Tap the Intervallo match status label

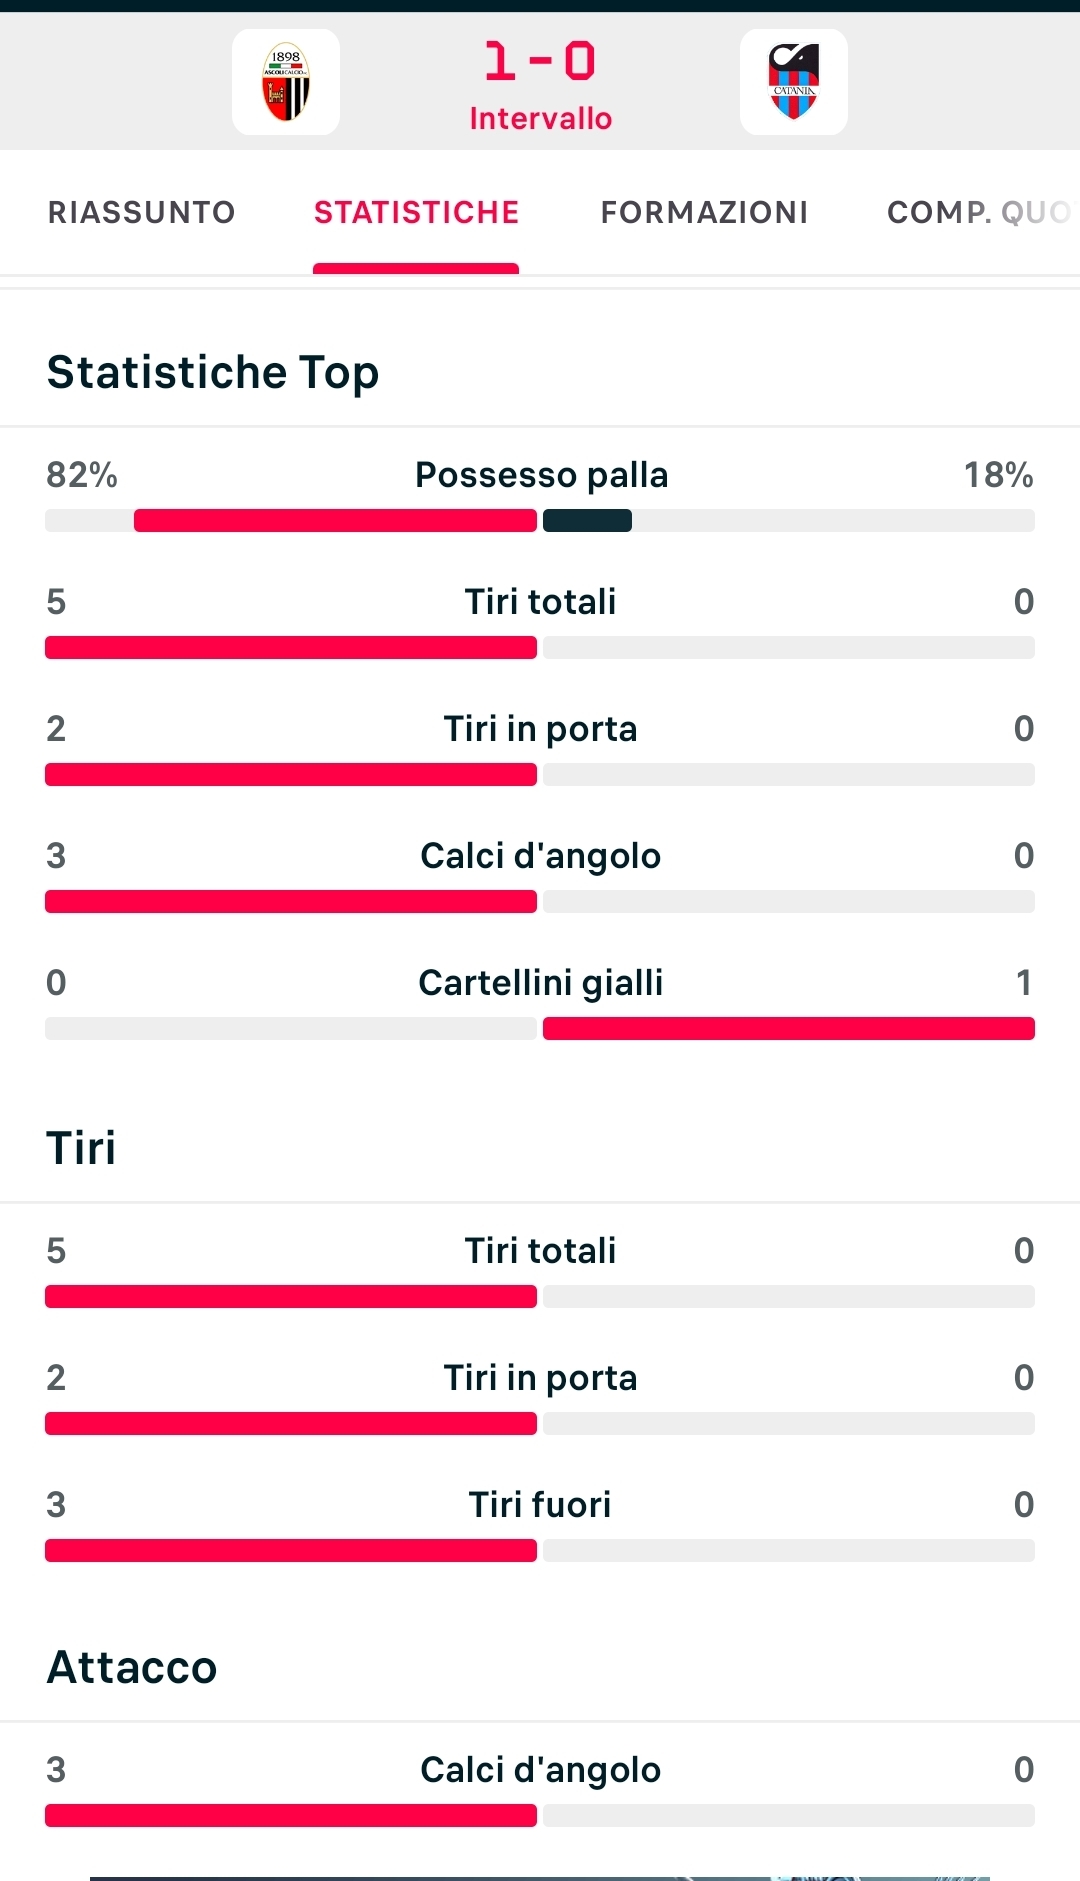(x=540, y=119)
